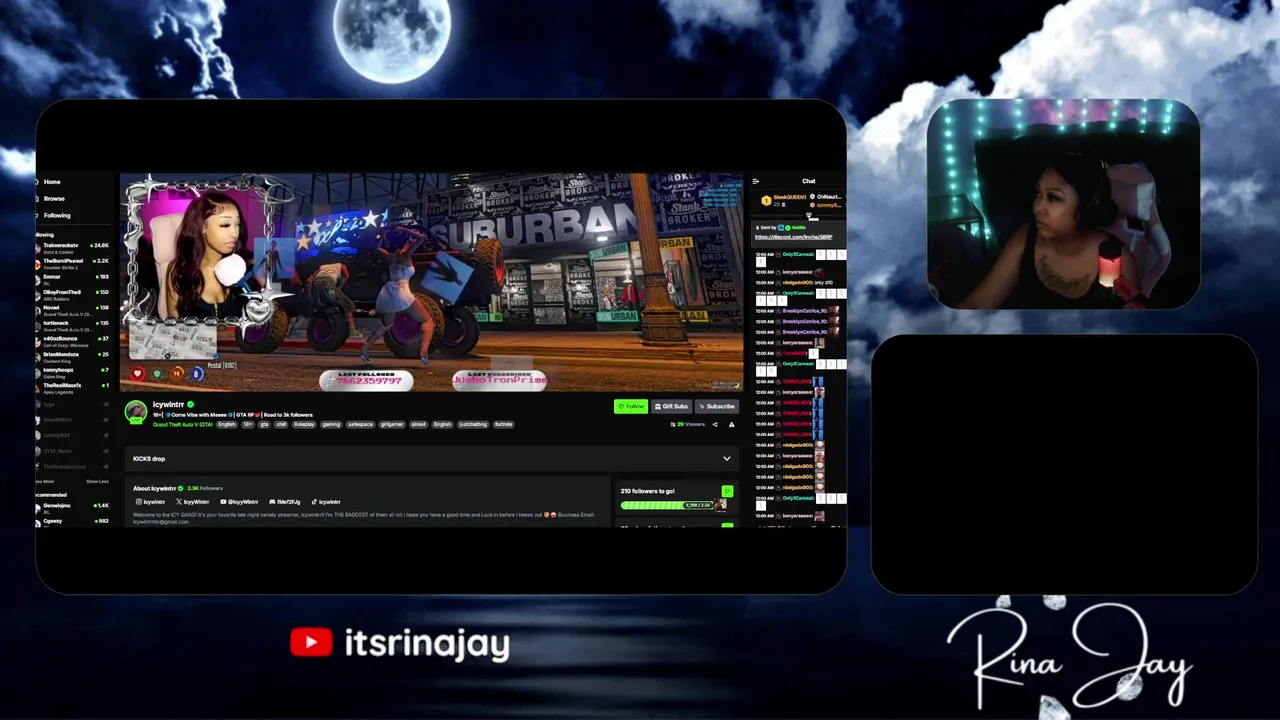1280x720 pixels.
Task: Select the safespace tag
Action: [x=360, y=425]
